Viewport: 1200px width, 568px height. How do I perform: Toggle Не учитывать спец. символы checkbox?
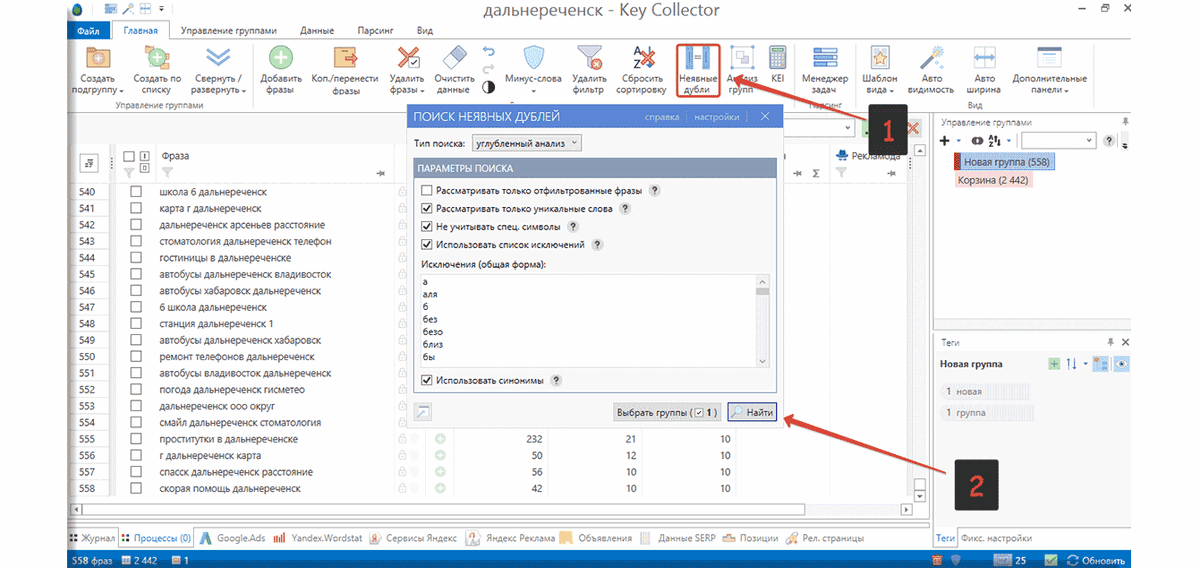click(428, 226)
